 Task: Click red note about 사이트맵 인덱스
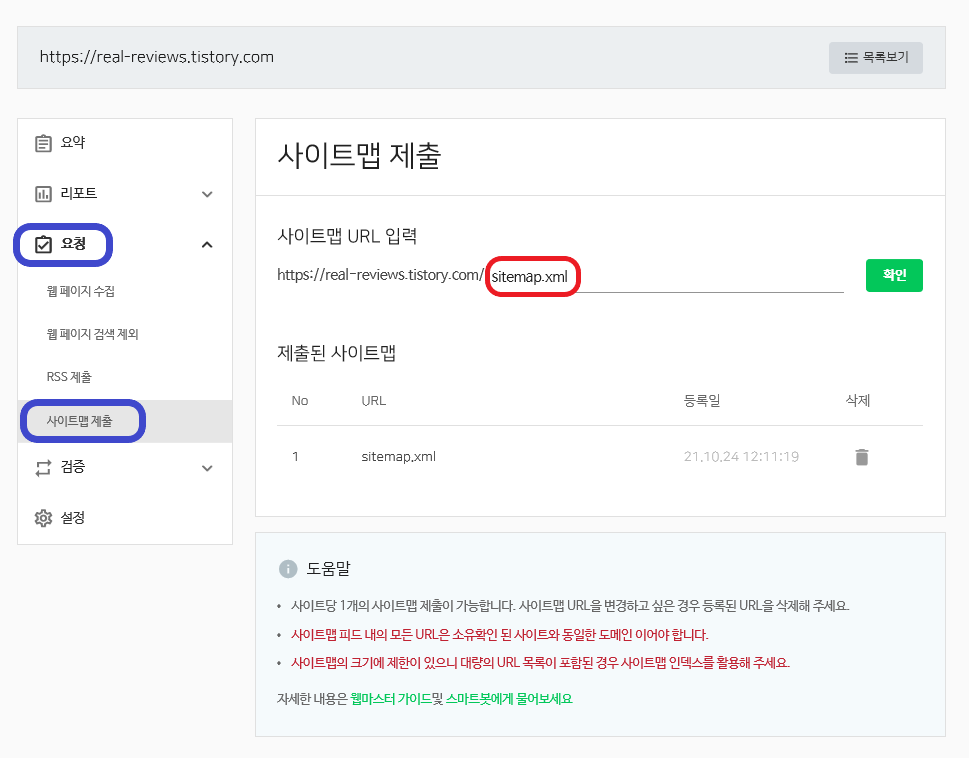tap(540, 663)
